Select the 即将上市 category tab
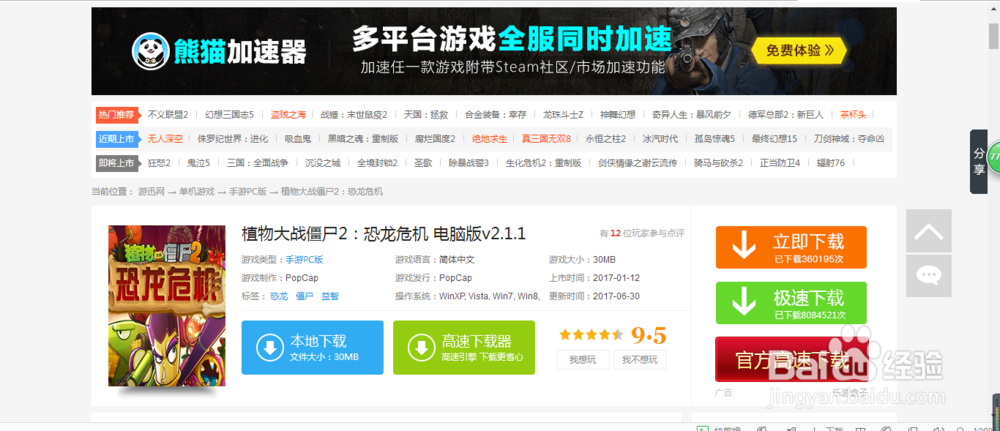This screenshot has height=431, width=1000. click(117, 163)
